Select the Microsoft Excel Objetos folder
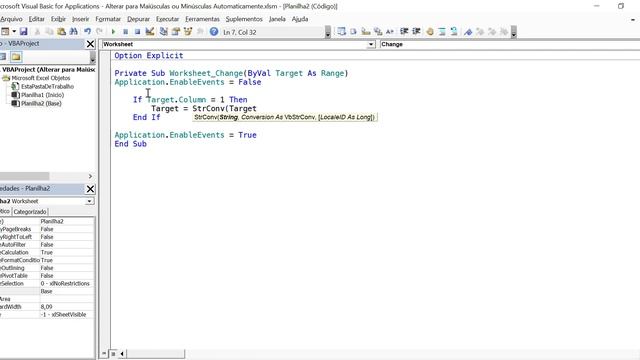640x360 pixels. pos(41,78)
